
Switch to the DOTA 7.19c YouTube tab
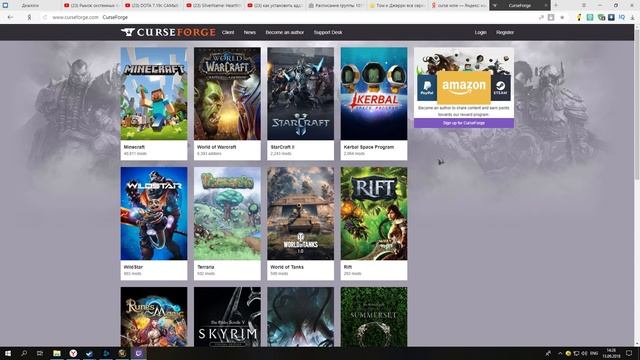point(152,6)
